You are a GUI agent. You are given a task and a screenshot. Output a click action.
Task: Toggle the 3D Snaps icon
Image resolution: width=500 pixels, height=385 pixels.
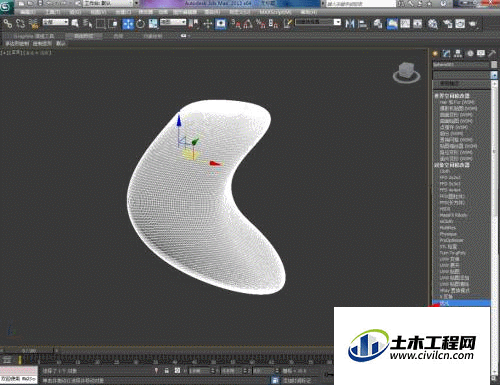pyautogui.click(x=236, y=24)
